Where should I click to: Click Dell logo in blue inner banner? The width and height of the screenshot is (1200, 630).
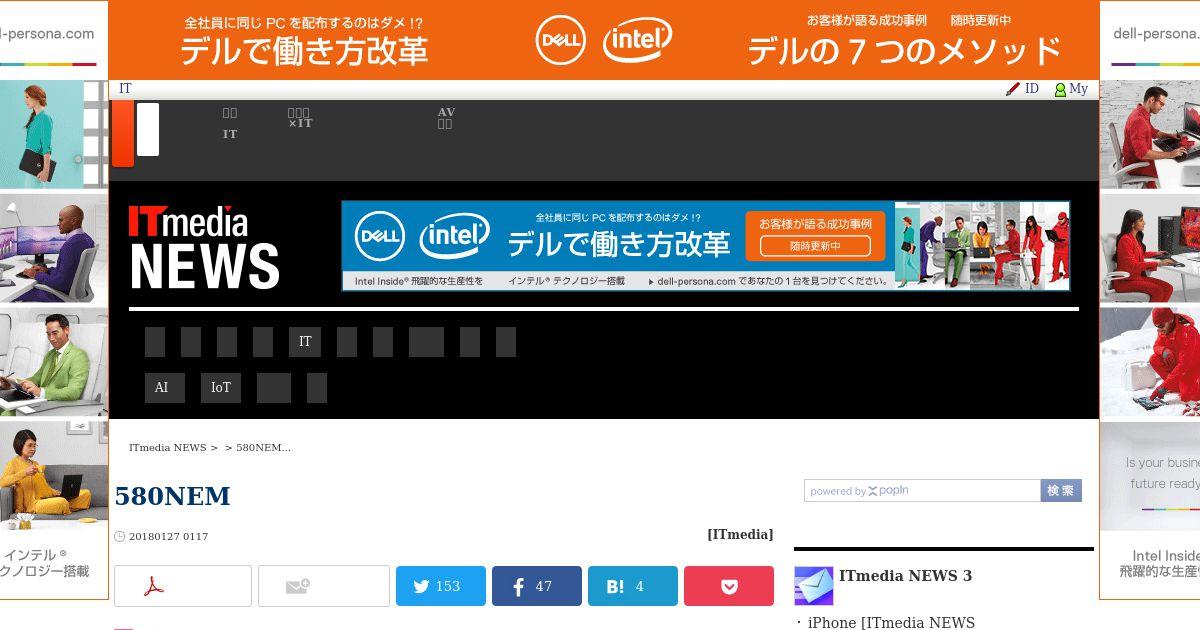point(380,237)
